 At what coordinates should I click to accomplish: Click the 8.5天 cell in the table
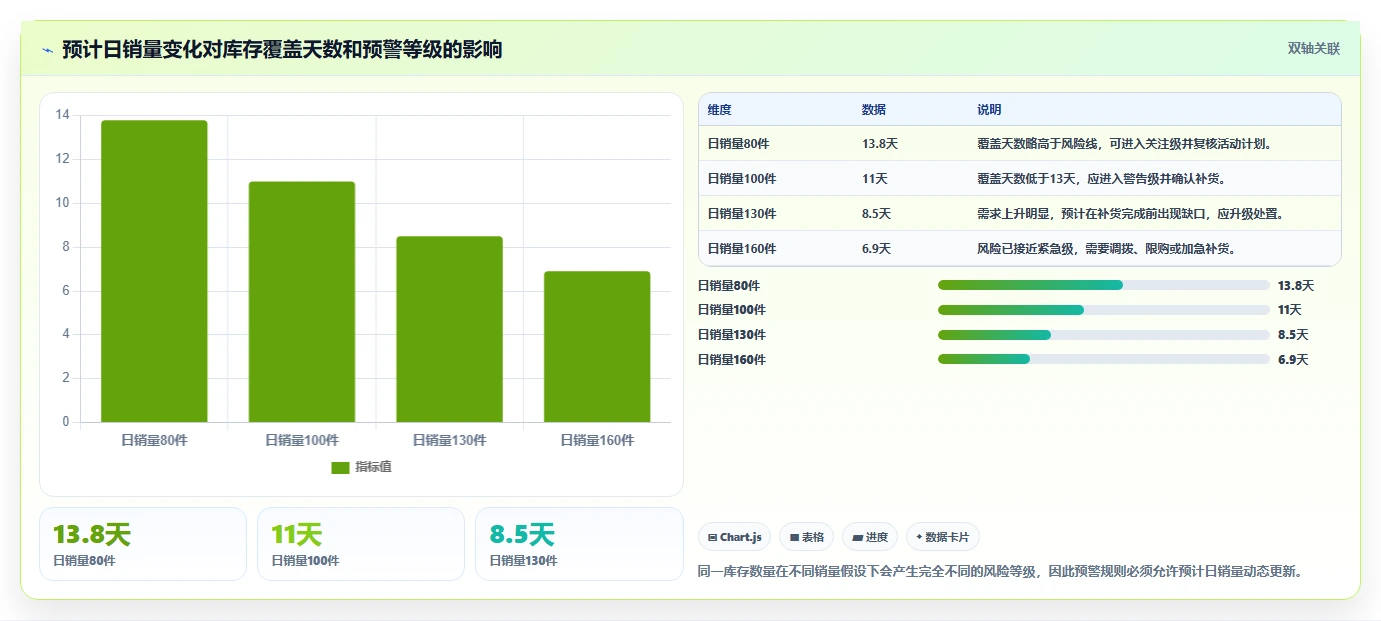[x=876, y=214]
